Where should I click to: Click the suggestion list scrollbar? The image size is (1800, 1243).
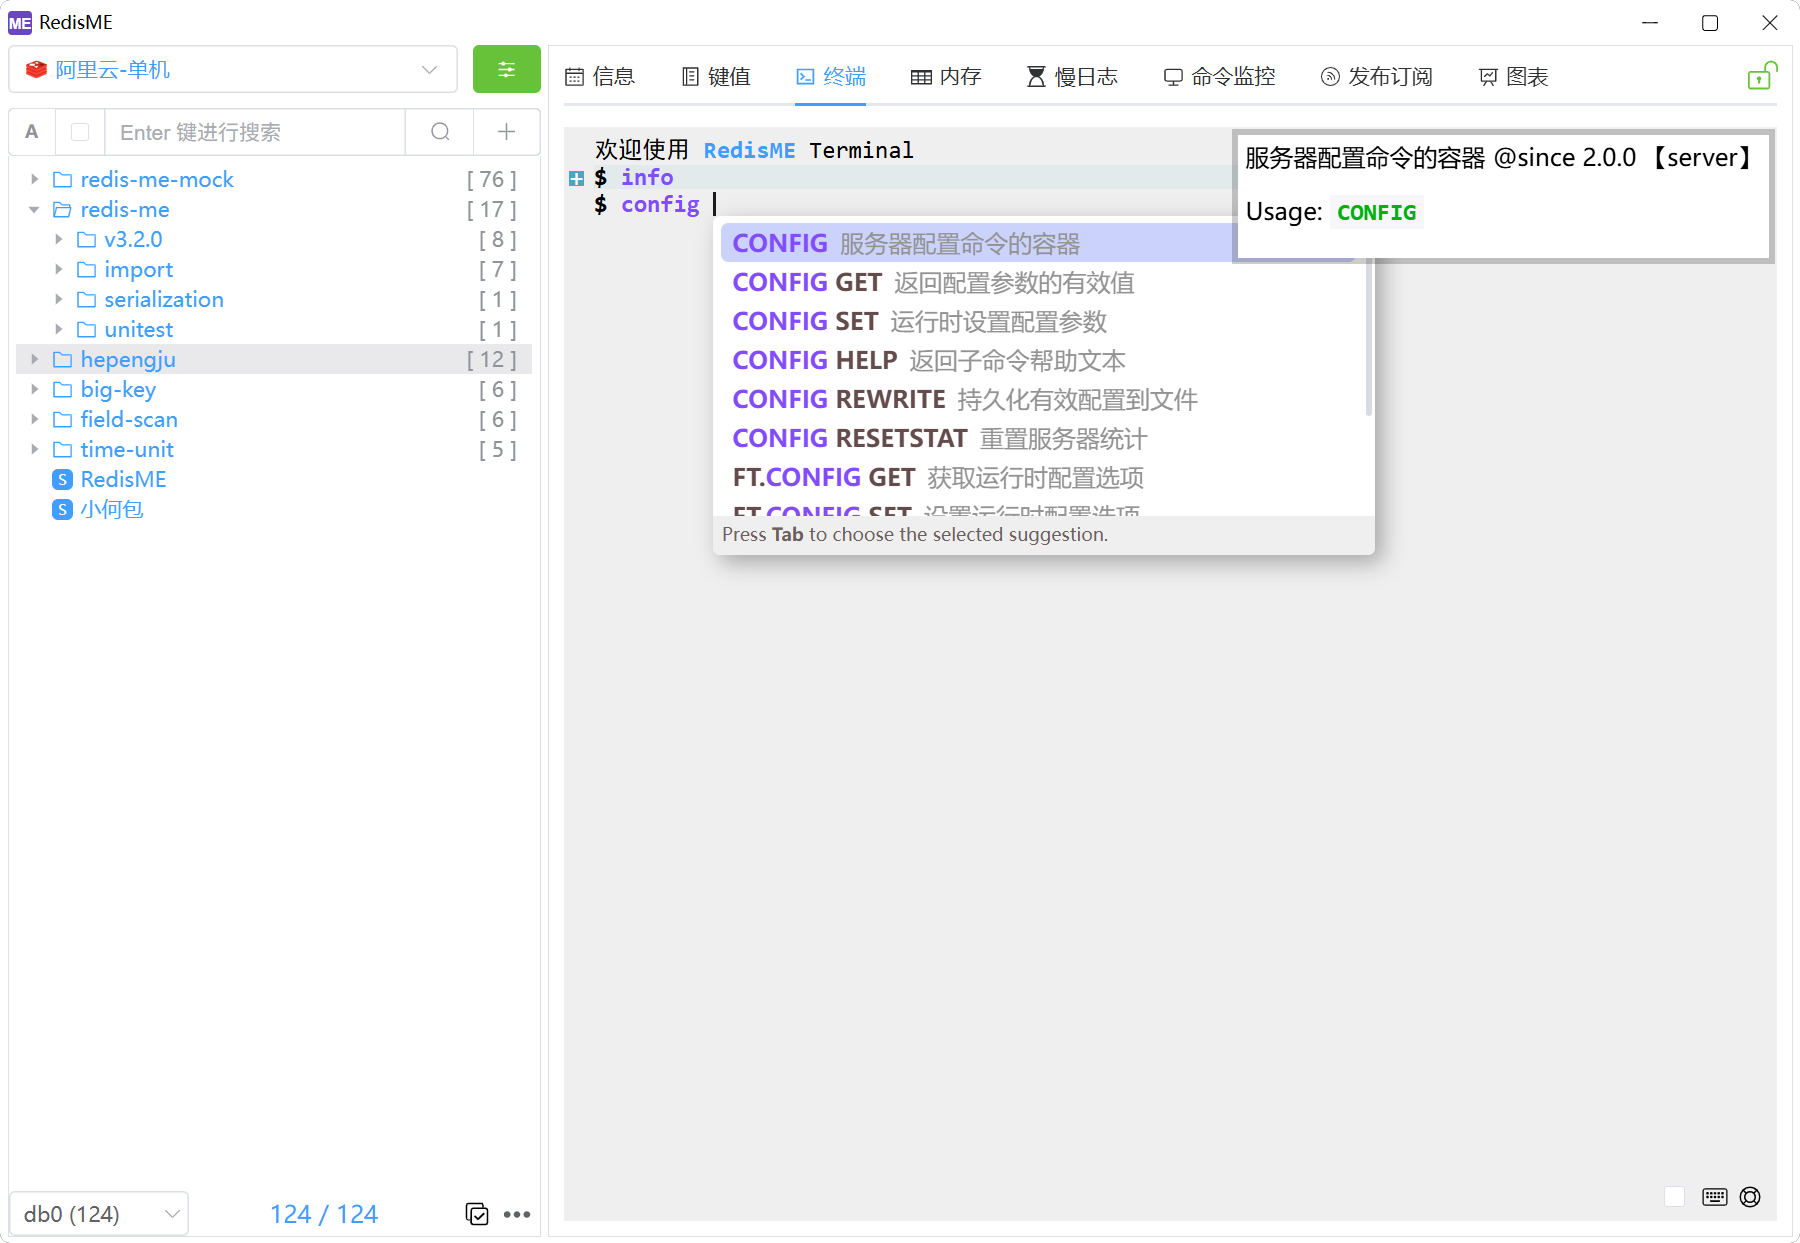[x=1369, y=337]
